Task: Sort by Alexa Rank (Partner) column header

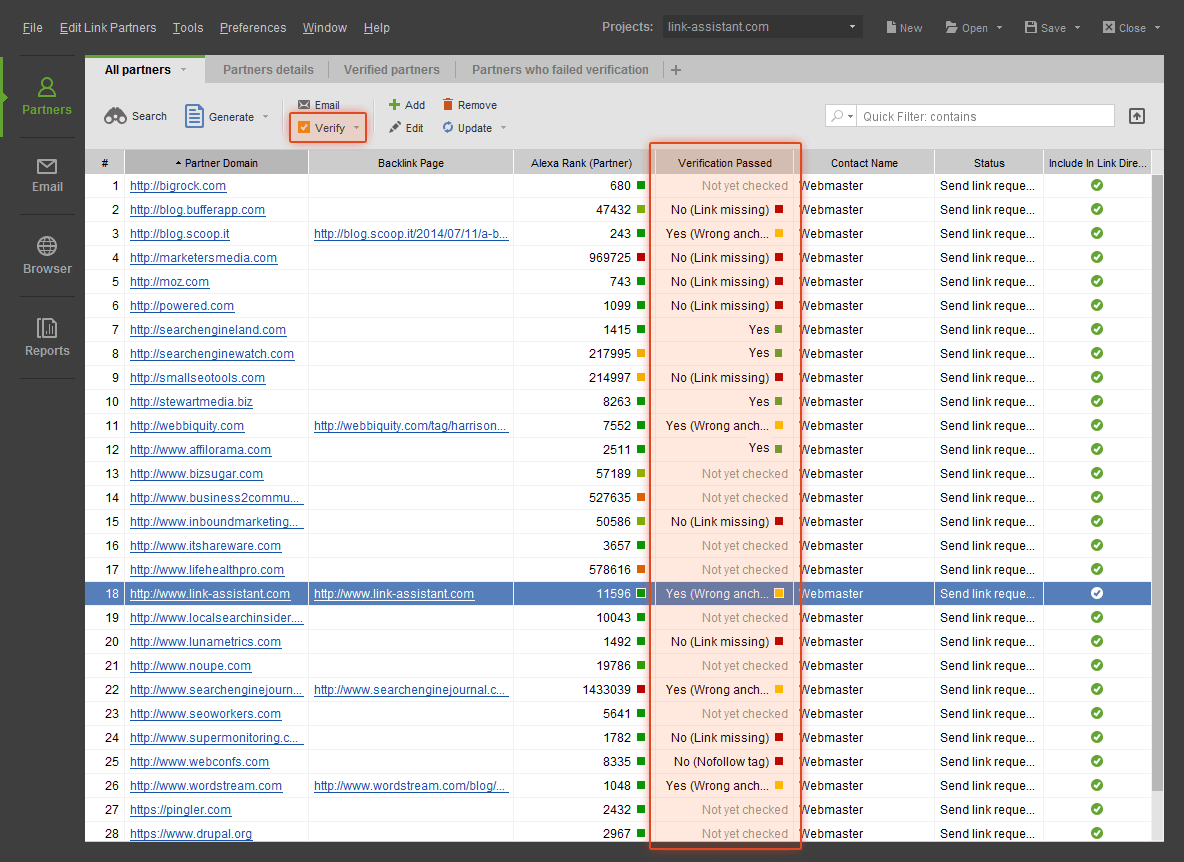Action: (581, 162)
